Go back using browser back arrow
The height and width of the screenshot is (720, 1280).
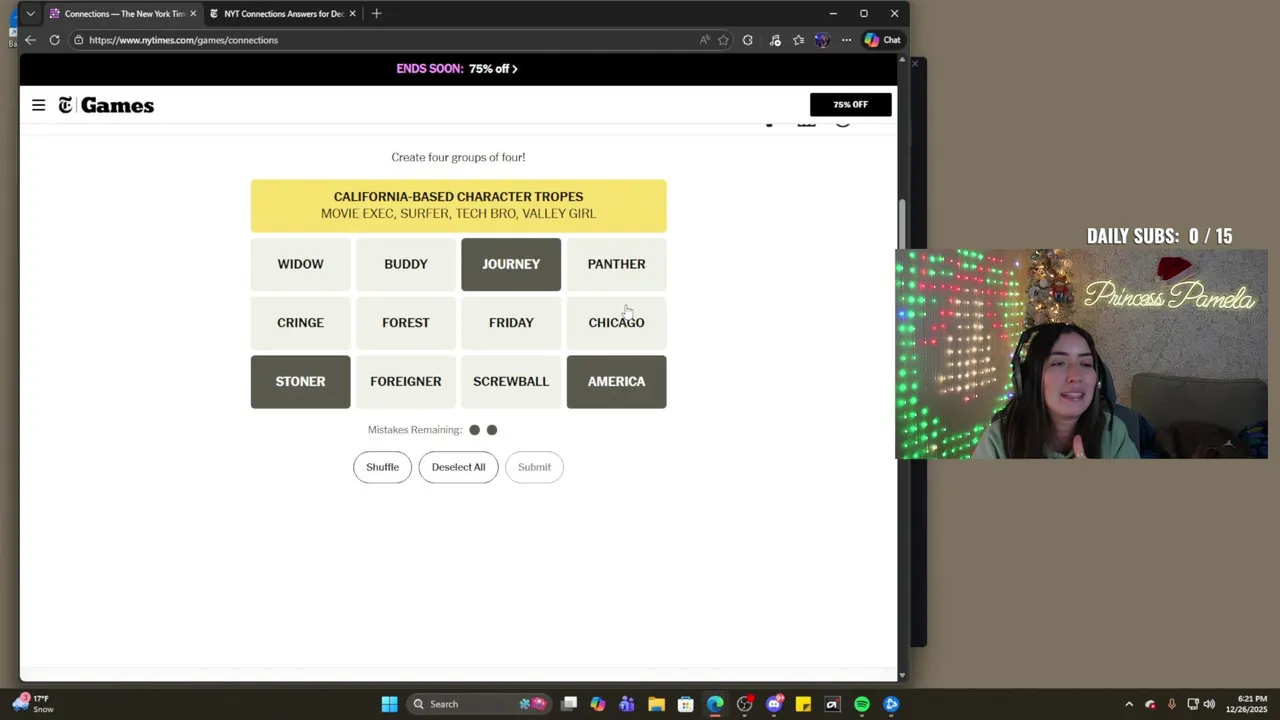click(30, 40)
